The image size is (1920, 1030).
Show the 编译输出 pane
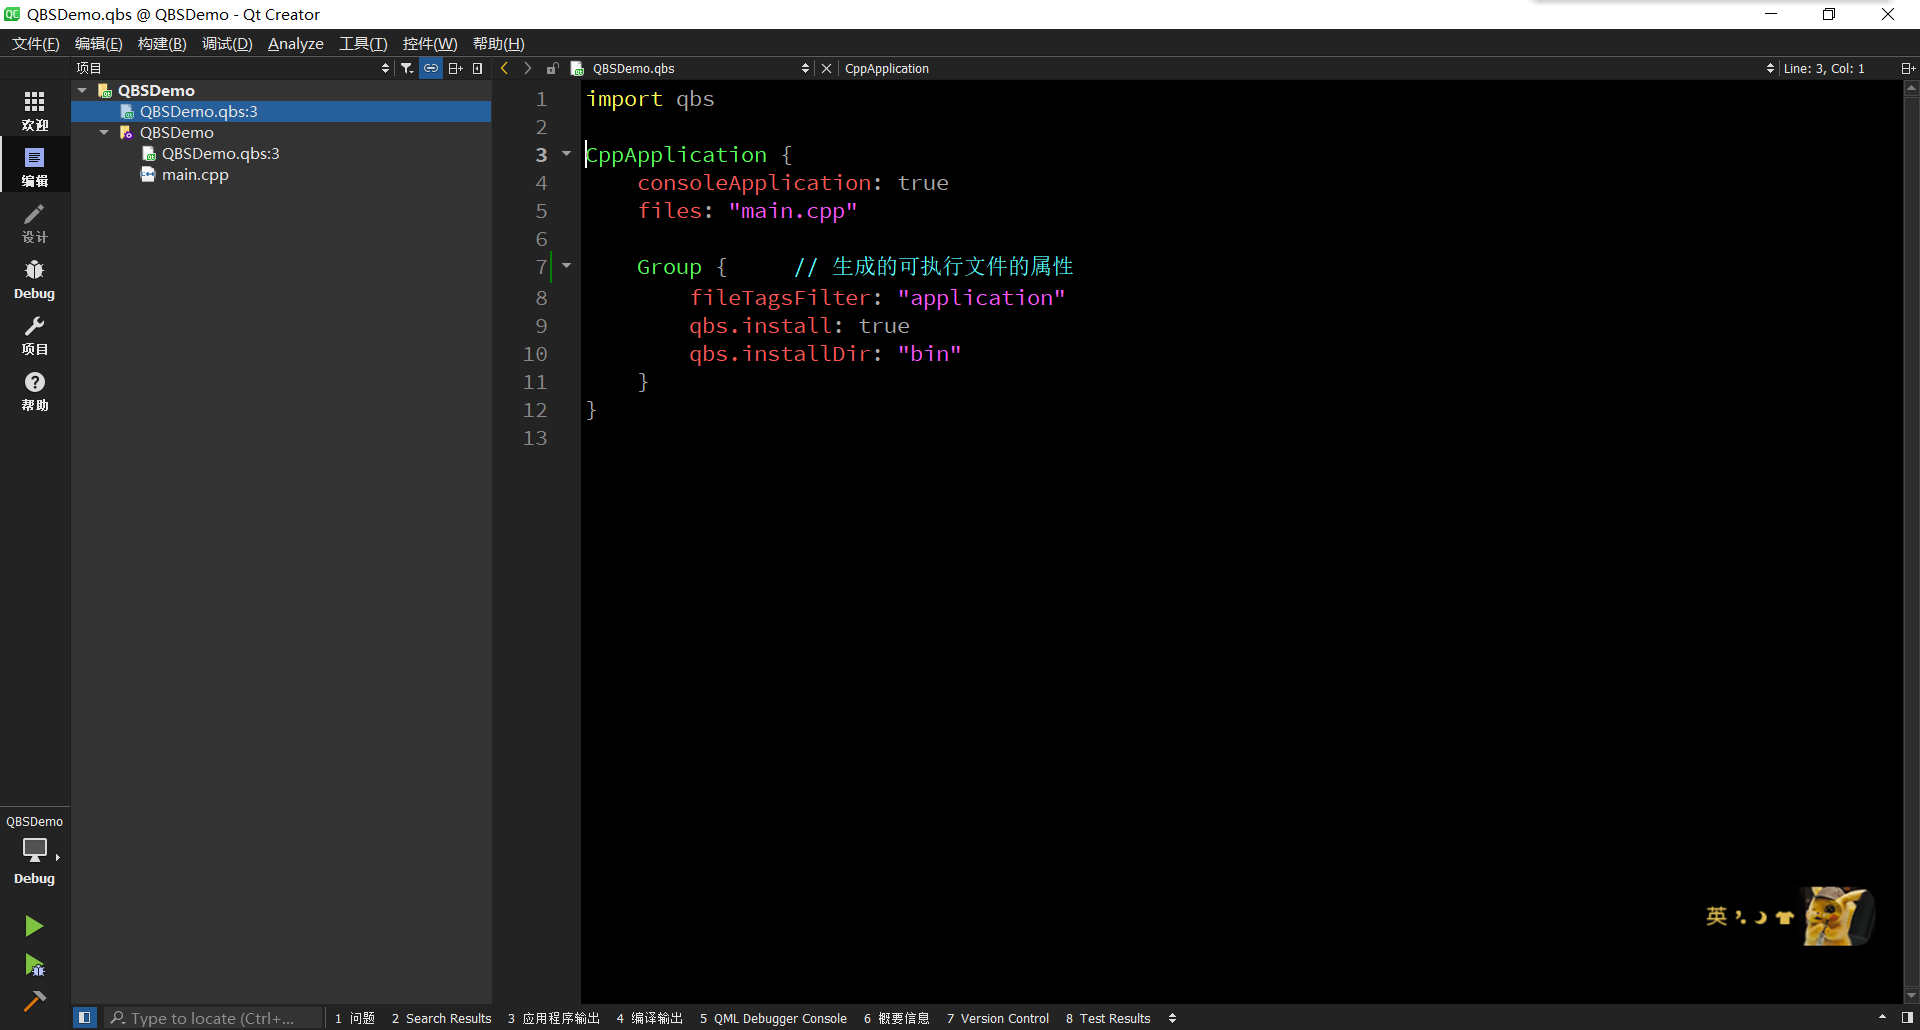(650, 1018)
